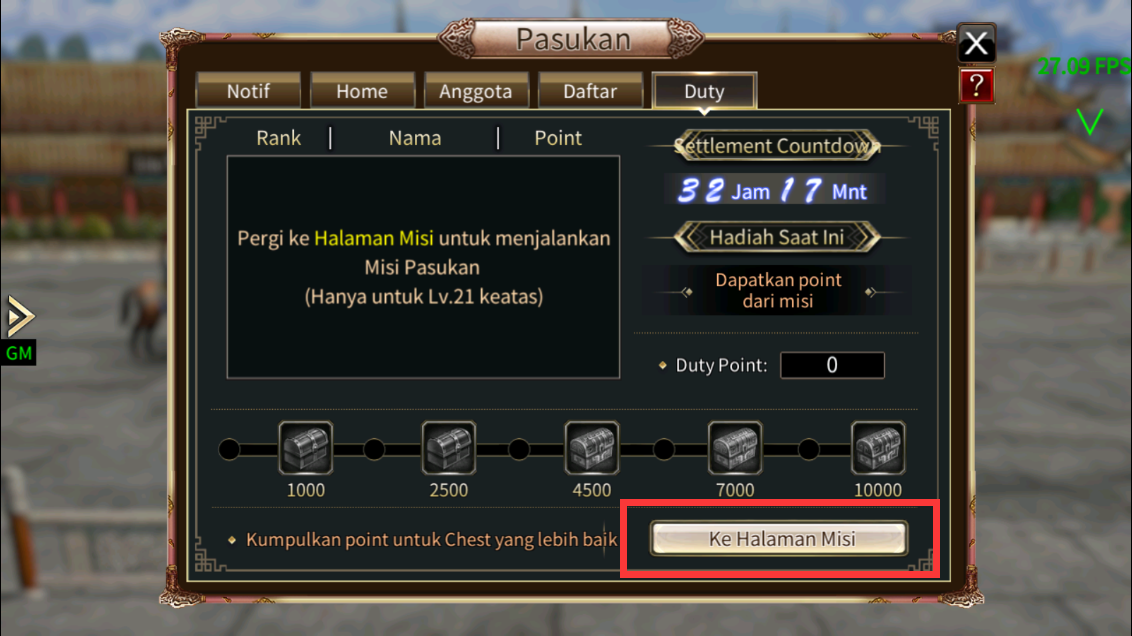The height and width of the screenshot is (636, 1132).
Task: Open the 1000 point reward chest
Action: (305, 448)
